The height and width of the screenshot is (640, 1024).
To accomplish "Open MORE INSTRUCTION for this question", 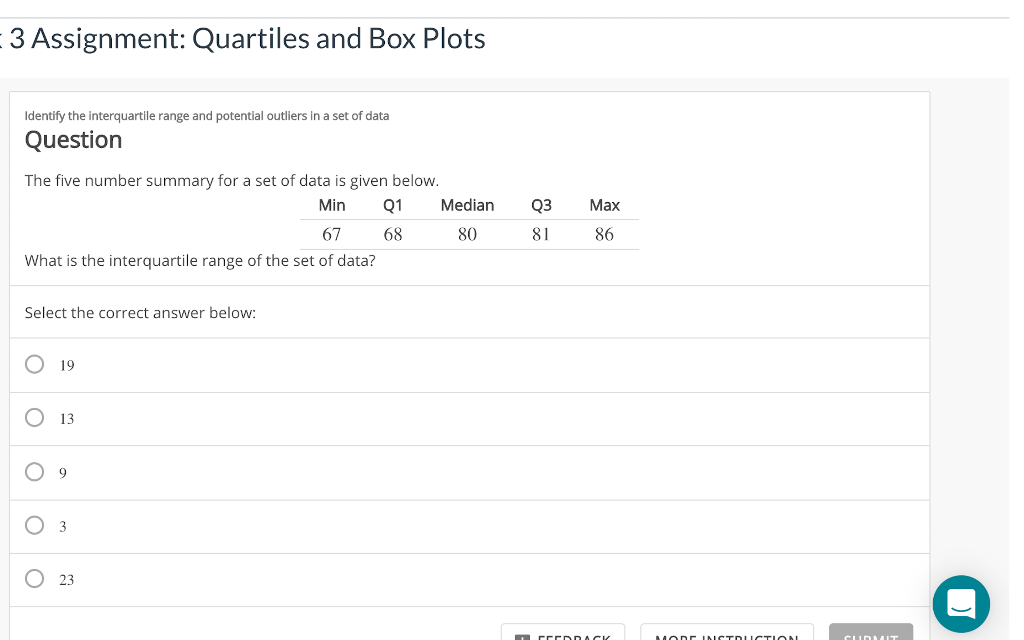I will pyautogui.click(x=727, y=637).
